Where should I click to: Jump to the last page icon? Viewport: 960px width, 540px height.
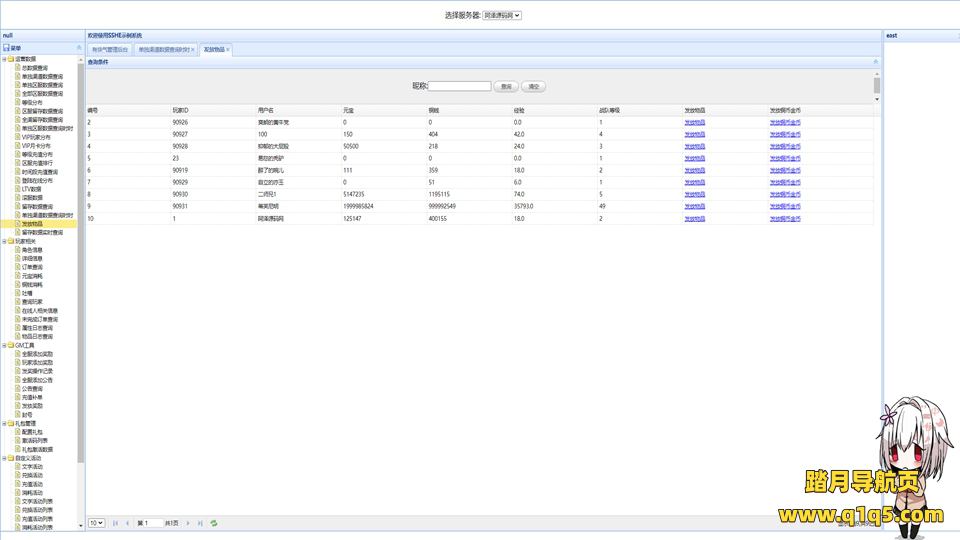click(200, 523)
